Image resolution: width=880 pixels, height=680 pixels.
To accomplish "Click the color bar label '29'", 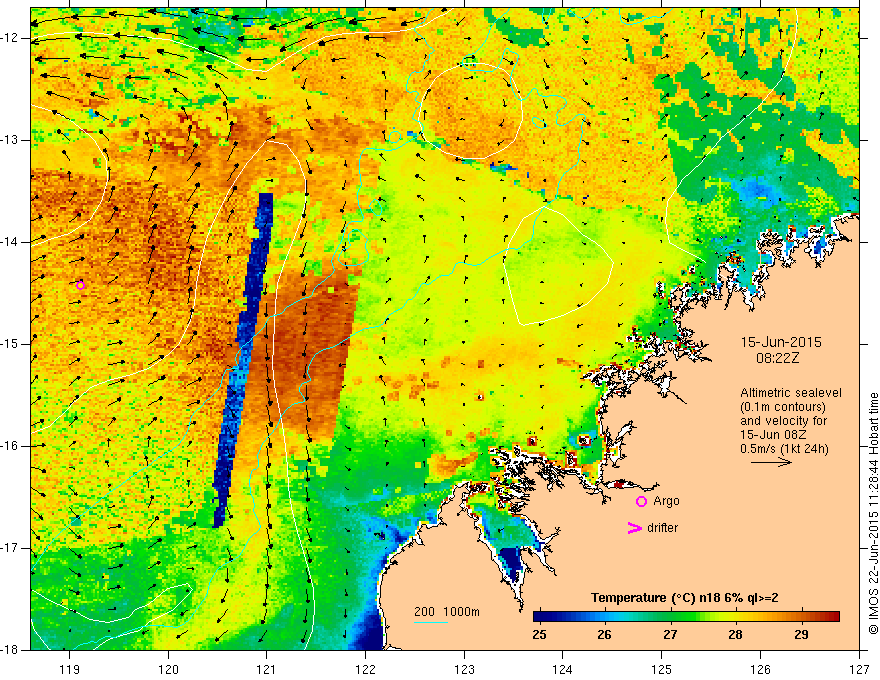I will point(801,635).
